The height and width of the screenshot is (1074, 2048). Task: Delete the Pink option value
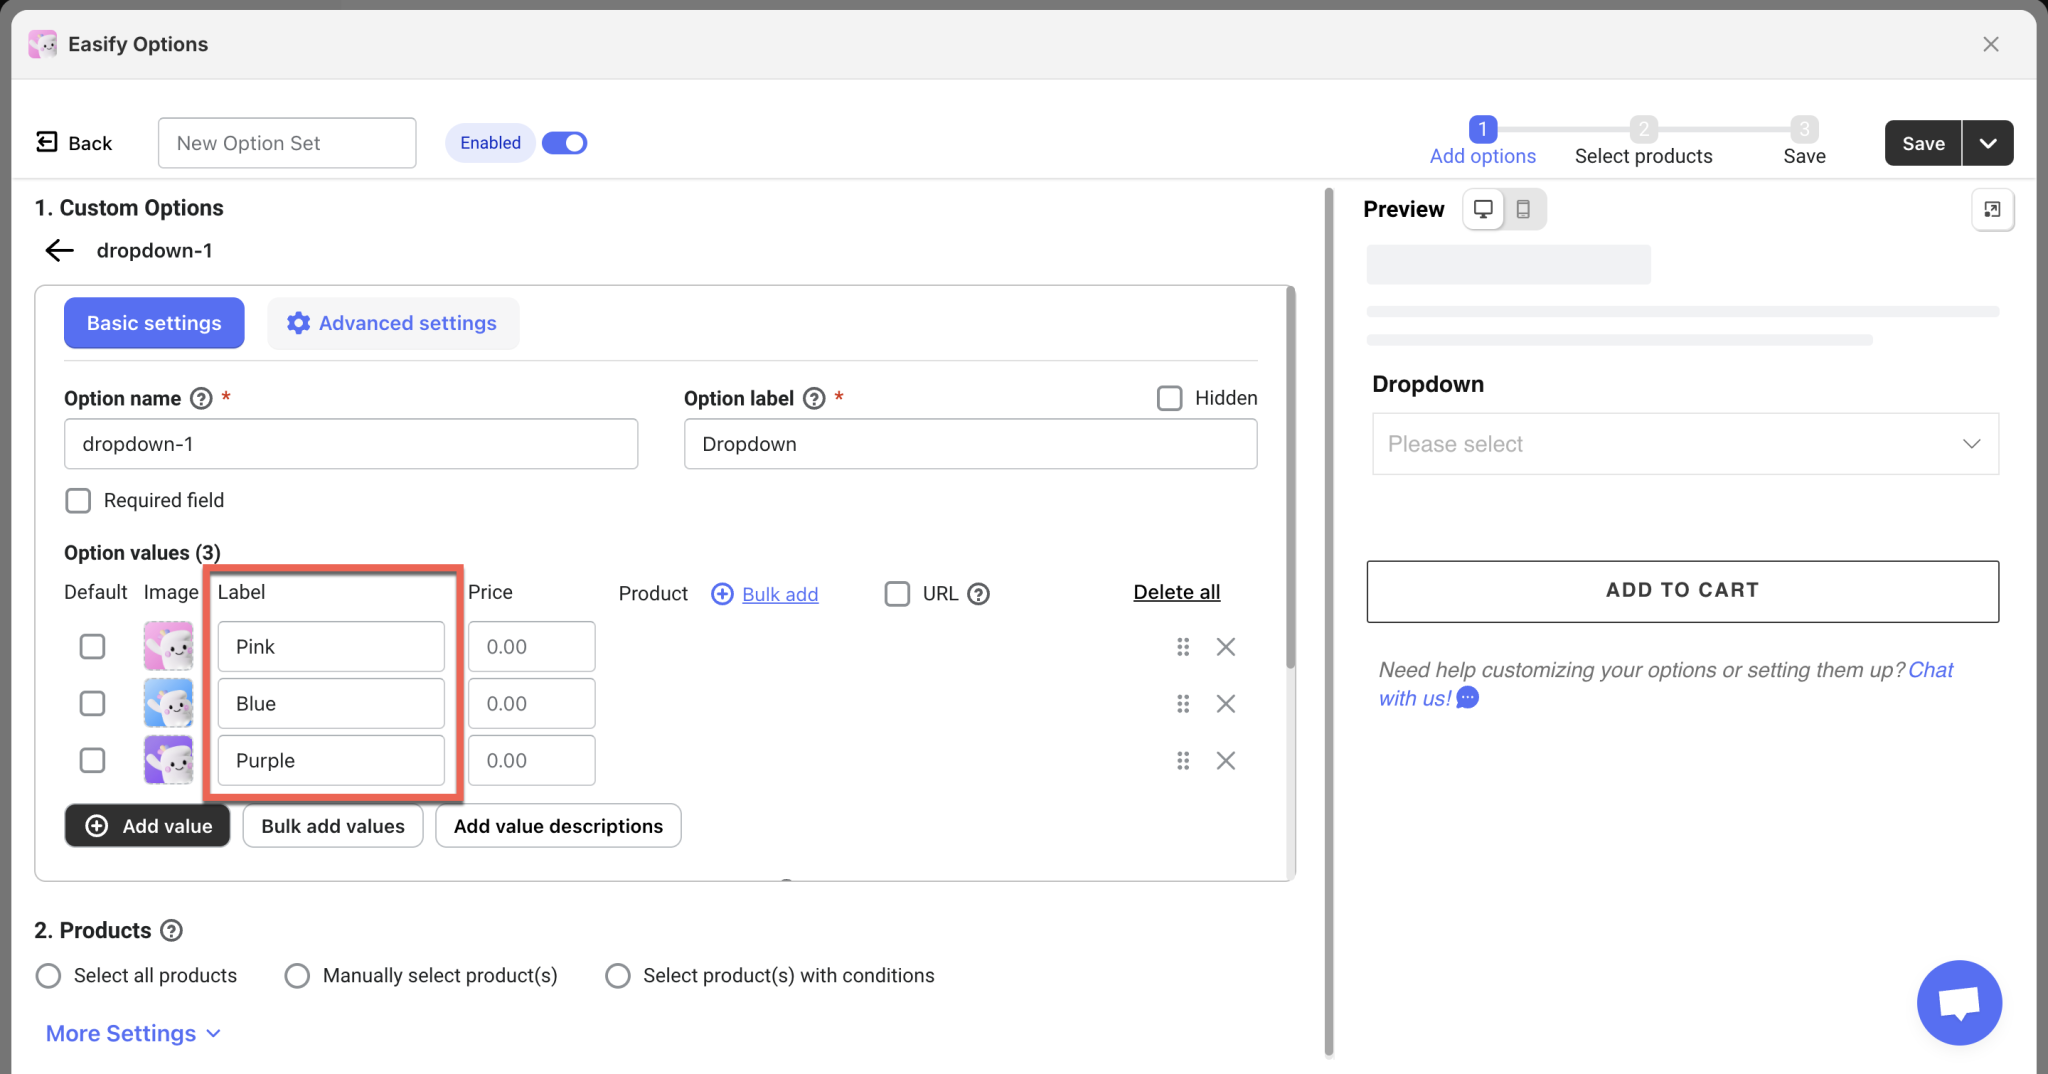[x=1226, y=647]
